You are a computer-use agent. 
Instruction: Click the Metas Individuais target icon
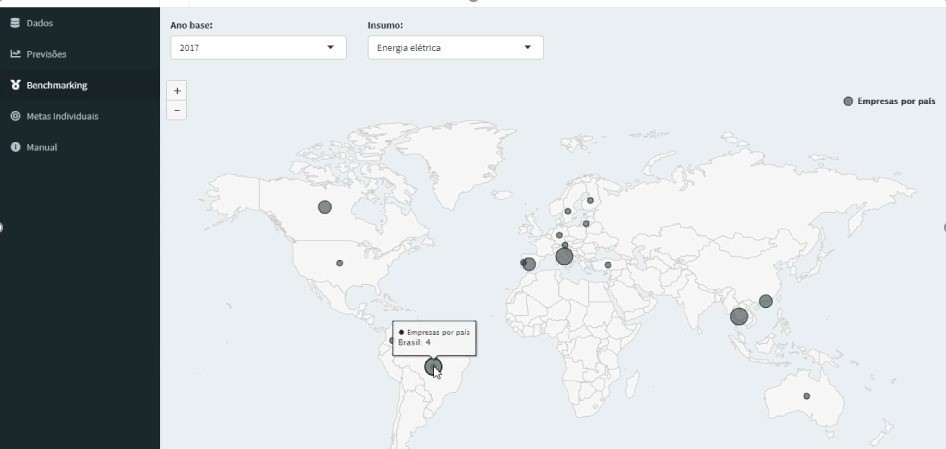click(x=15, y=116)
